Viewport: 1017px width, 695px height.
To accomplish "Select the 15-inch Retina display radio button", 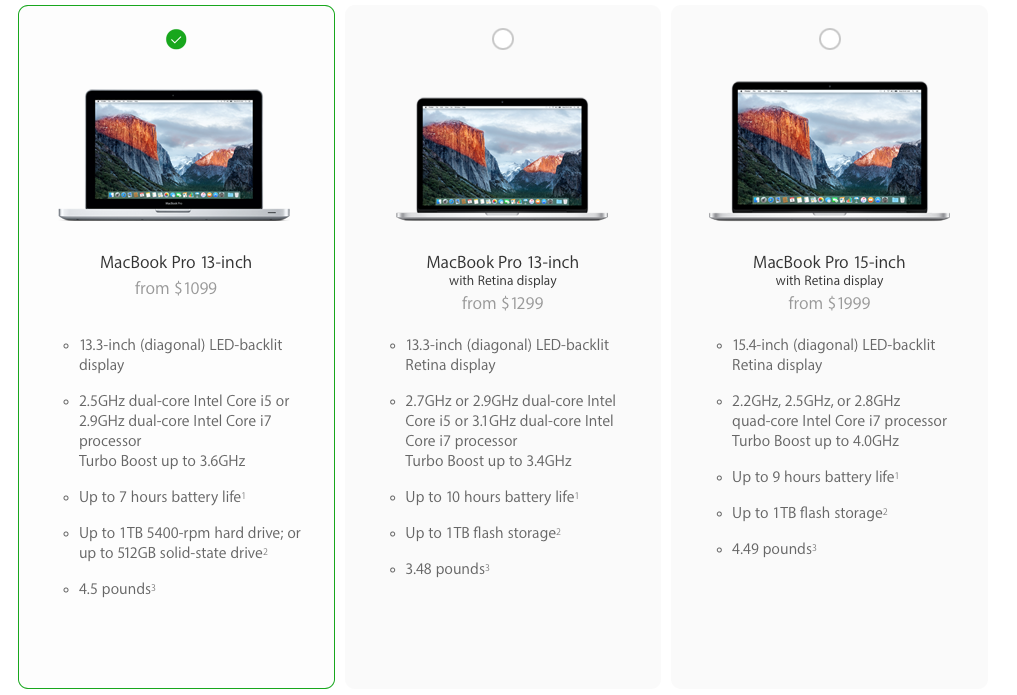I will pos(830,40).
